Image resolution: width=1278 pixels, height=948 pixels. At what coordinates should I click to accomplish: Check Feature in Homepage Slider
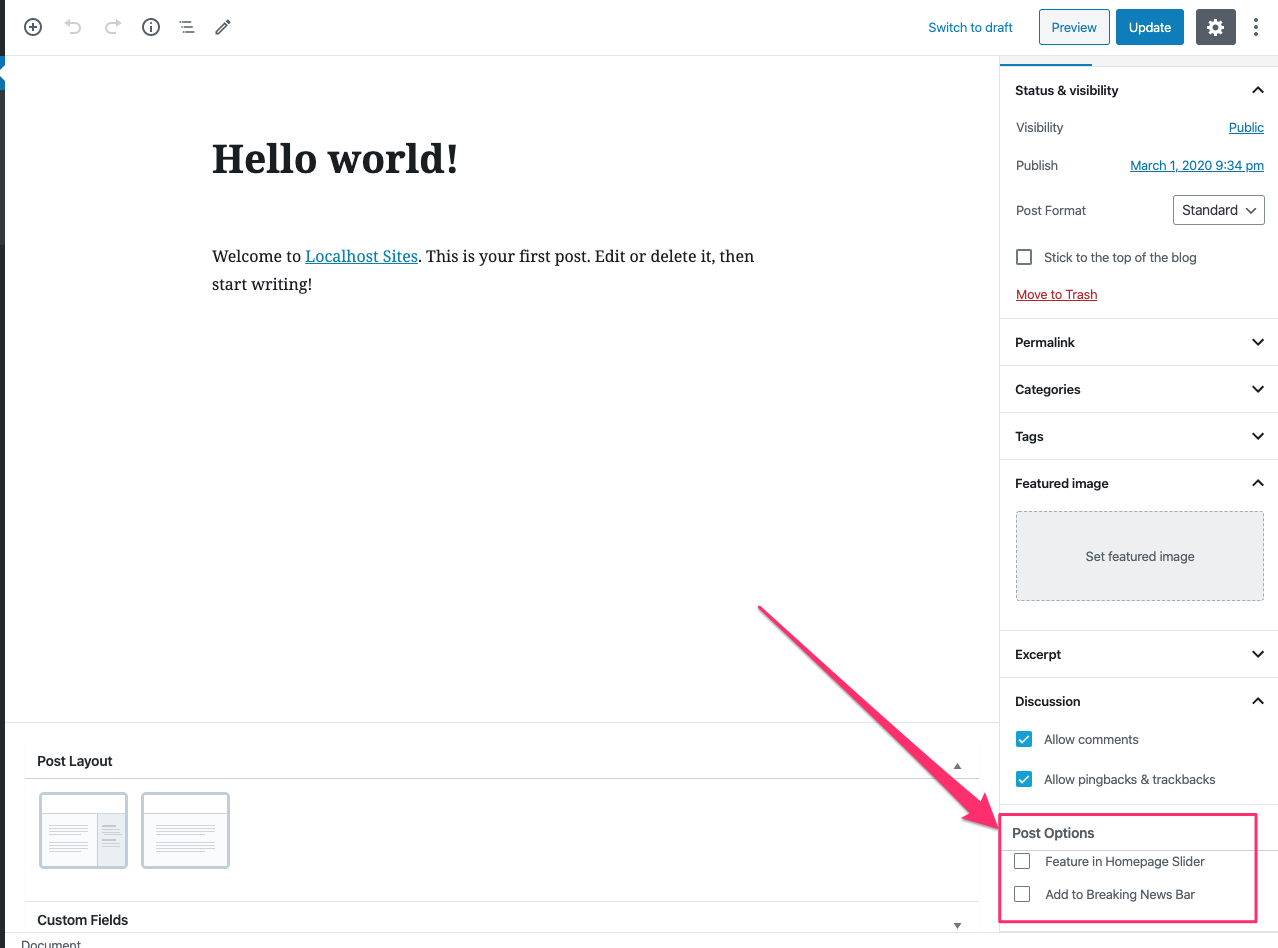click(x=1022, y=861)
